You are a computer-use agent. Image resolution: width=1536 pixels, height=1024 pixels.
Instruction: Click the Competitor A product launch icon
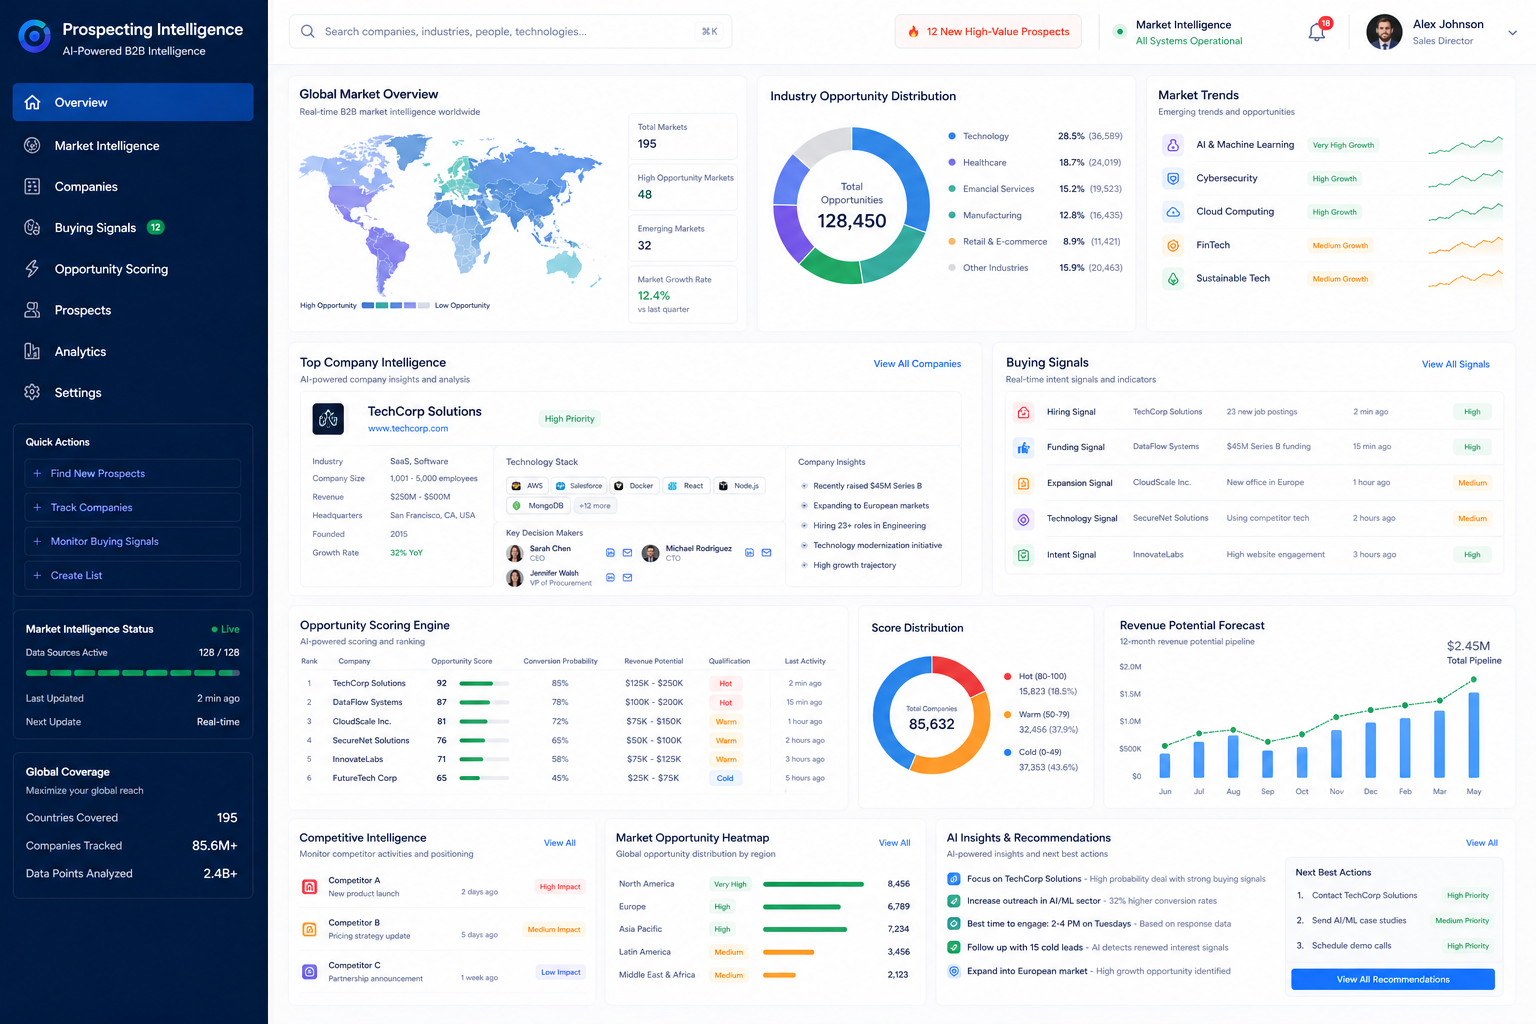[309, 886]
